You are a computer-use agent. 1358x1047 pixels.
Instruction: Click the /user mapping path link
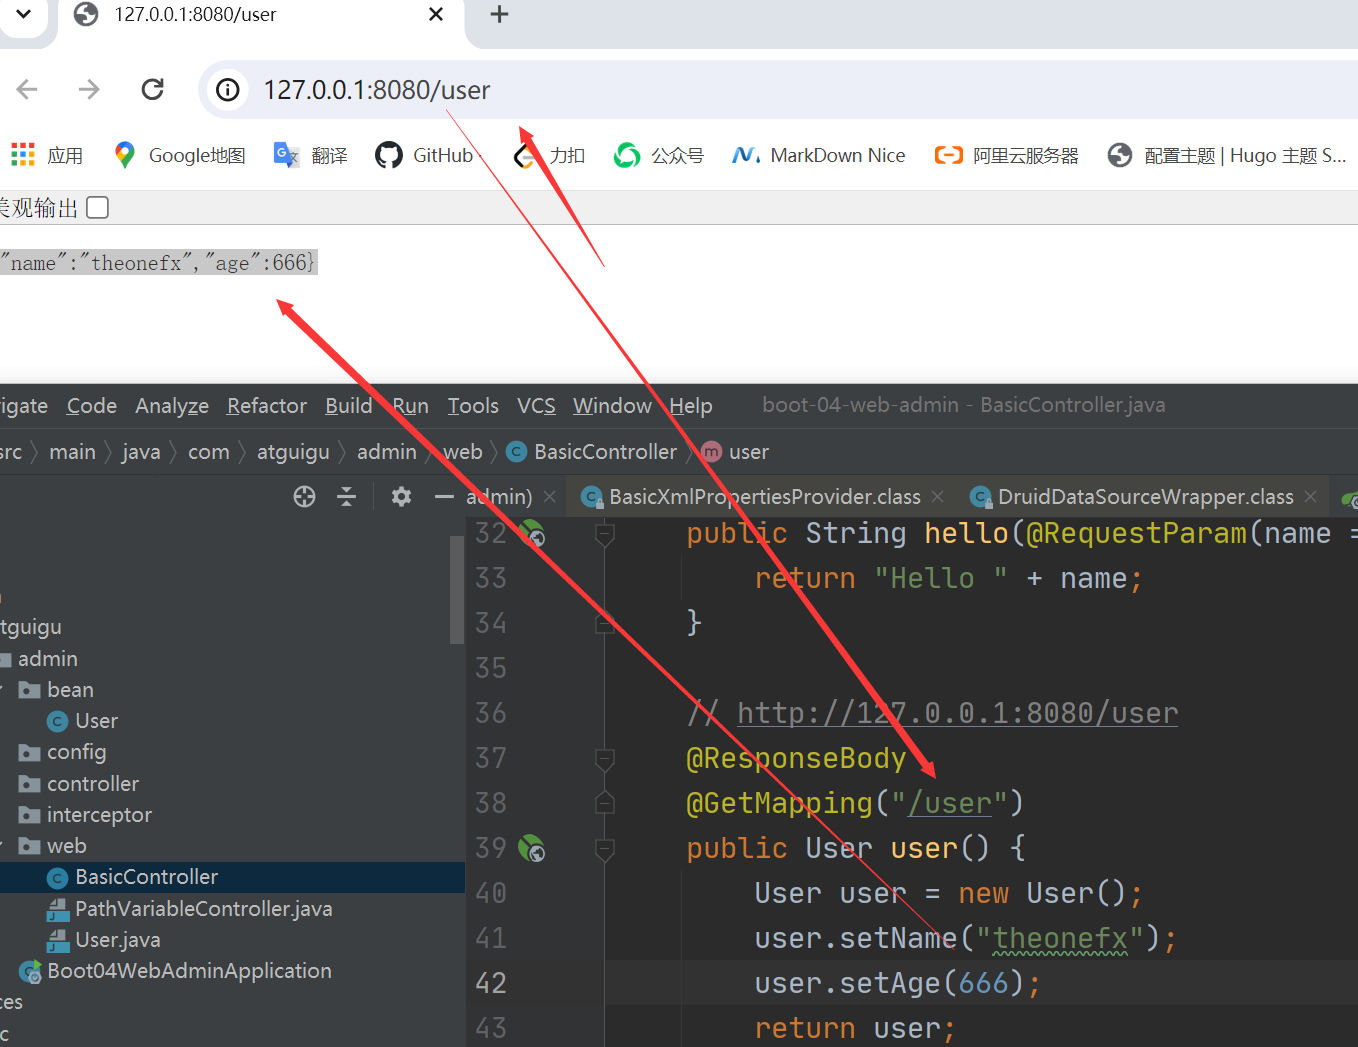(949, 803)
